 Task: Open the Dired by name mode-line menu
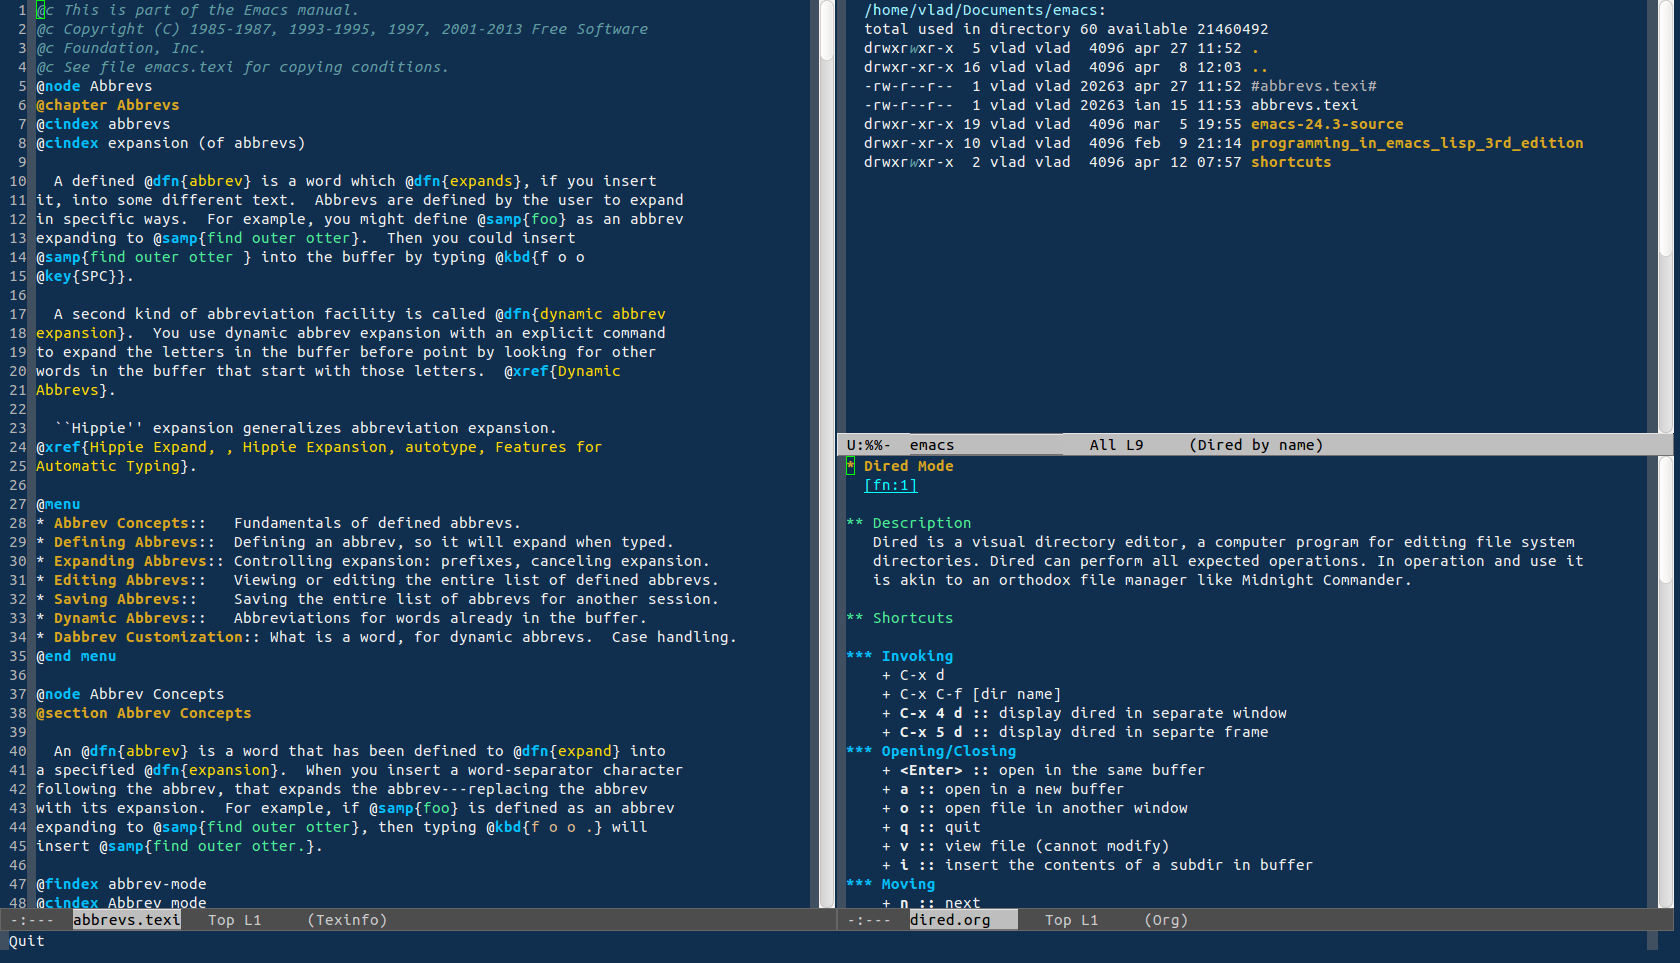[1256, 444]
